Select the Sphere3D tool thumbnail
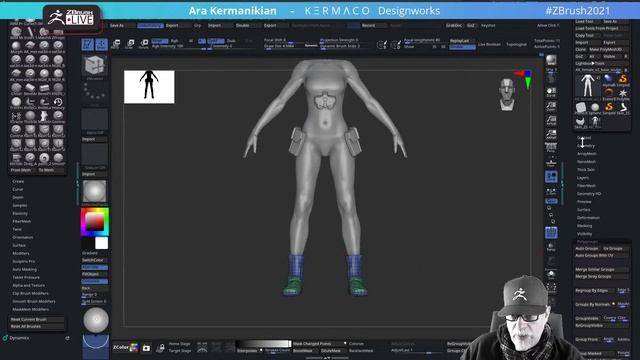The height and width of the screenshot is (360, 640). tap(594, 107)
